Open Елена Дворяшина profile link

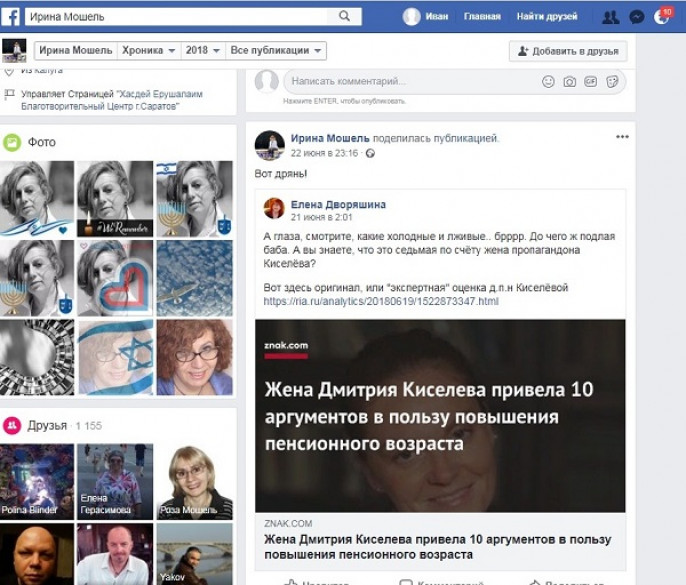pos(338,204)
